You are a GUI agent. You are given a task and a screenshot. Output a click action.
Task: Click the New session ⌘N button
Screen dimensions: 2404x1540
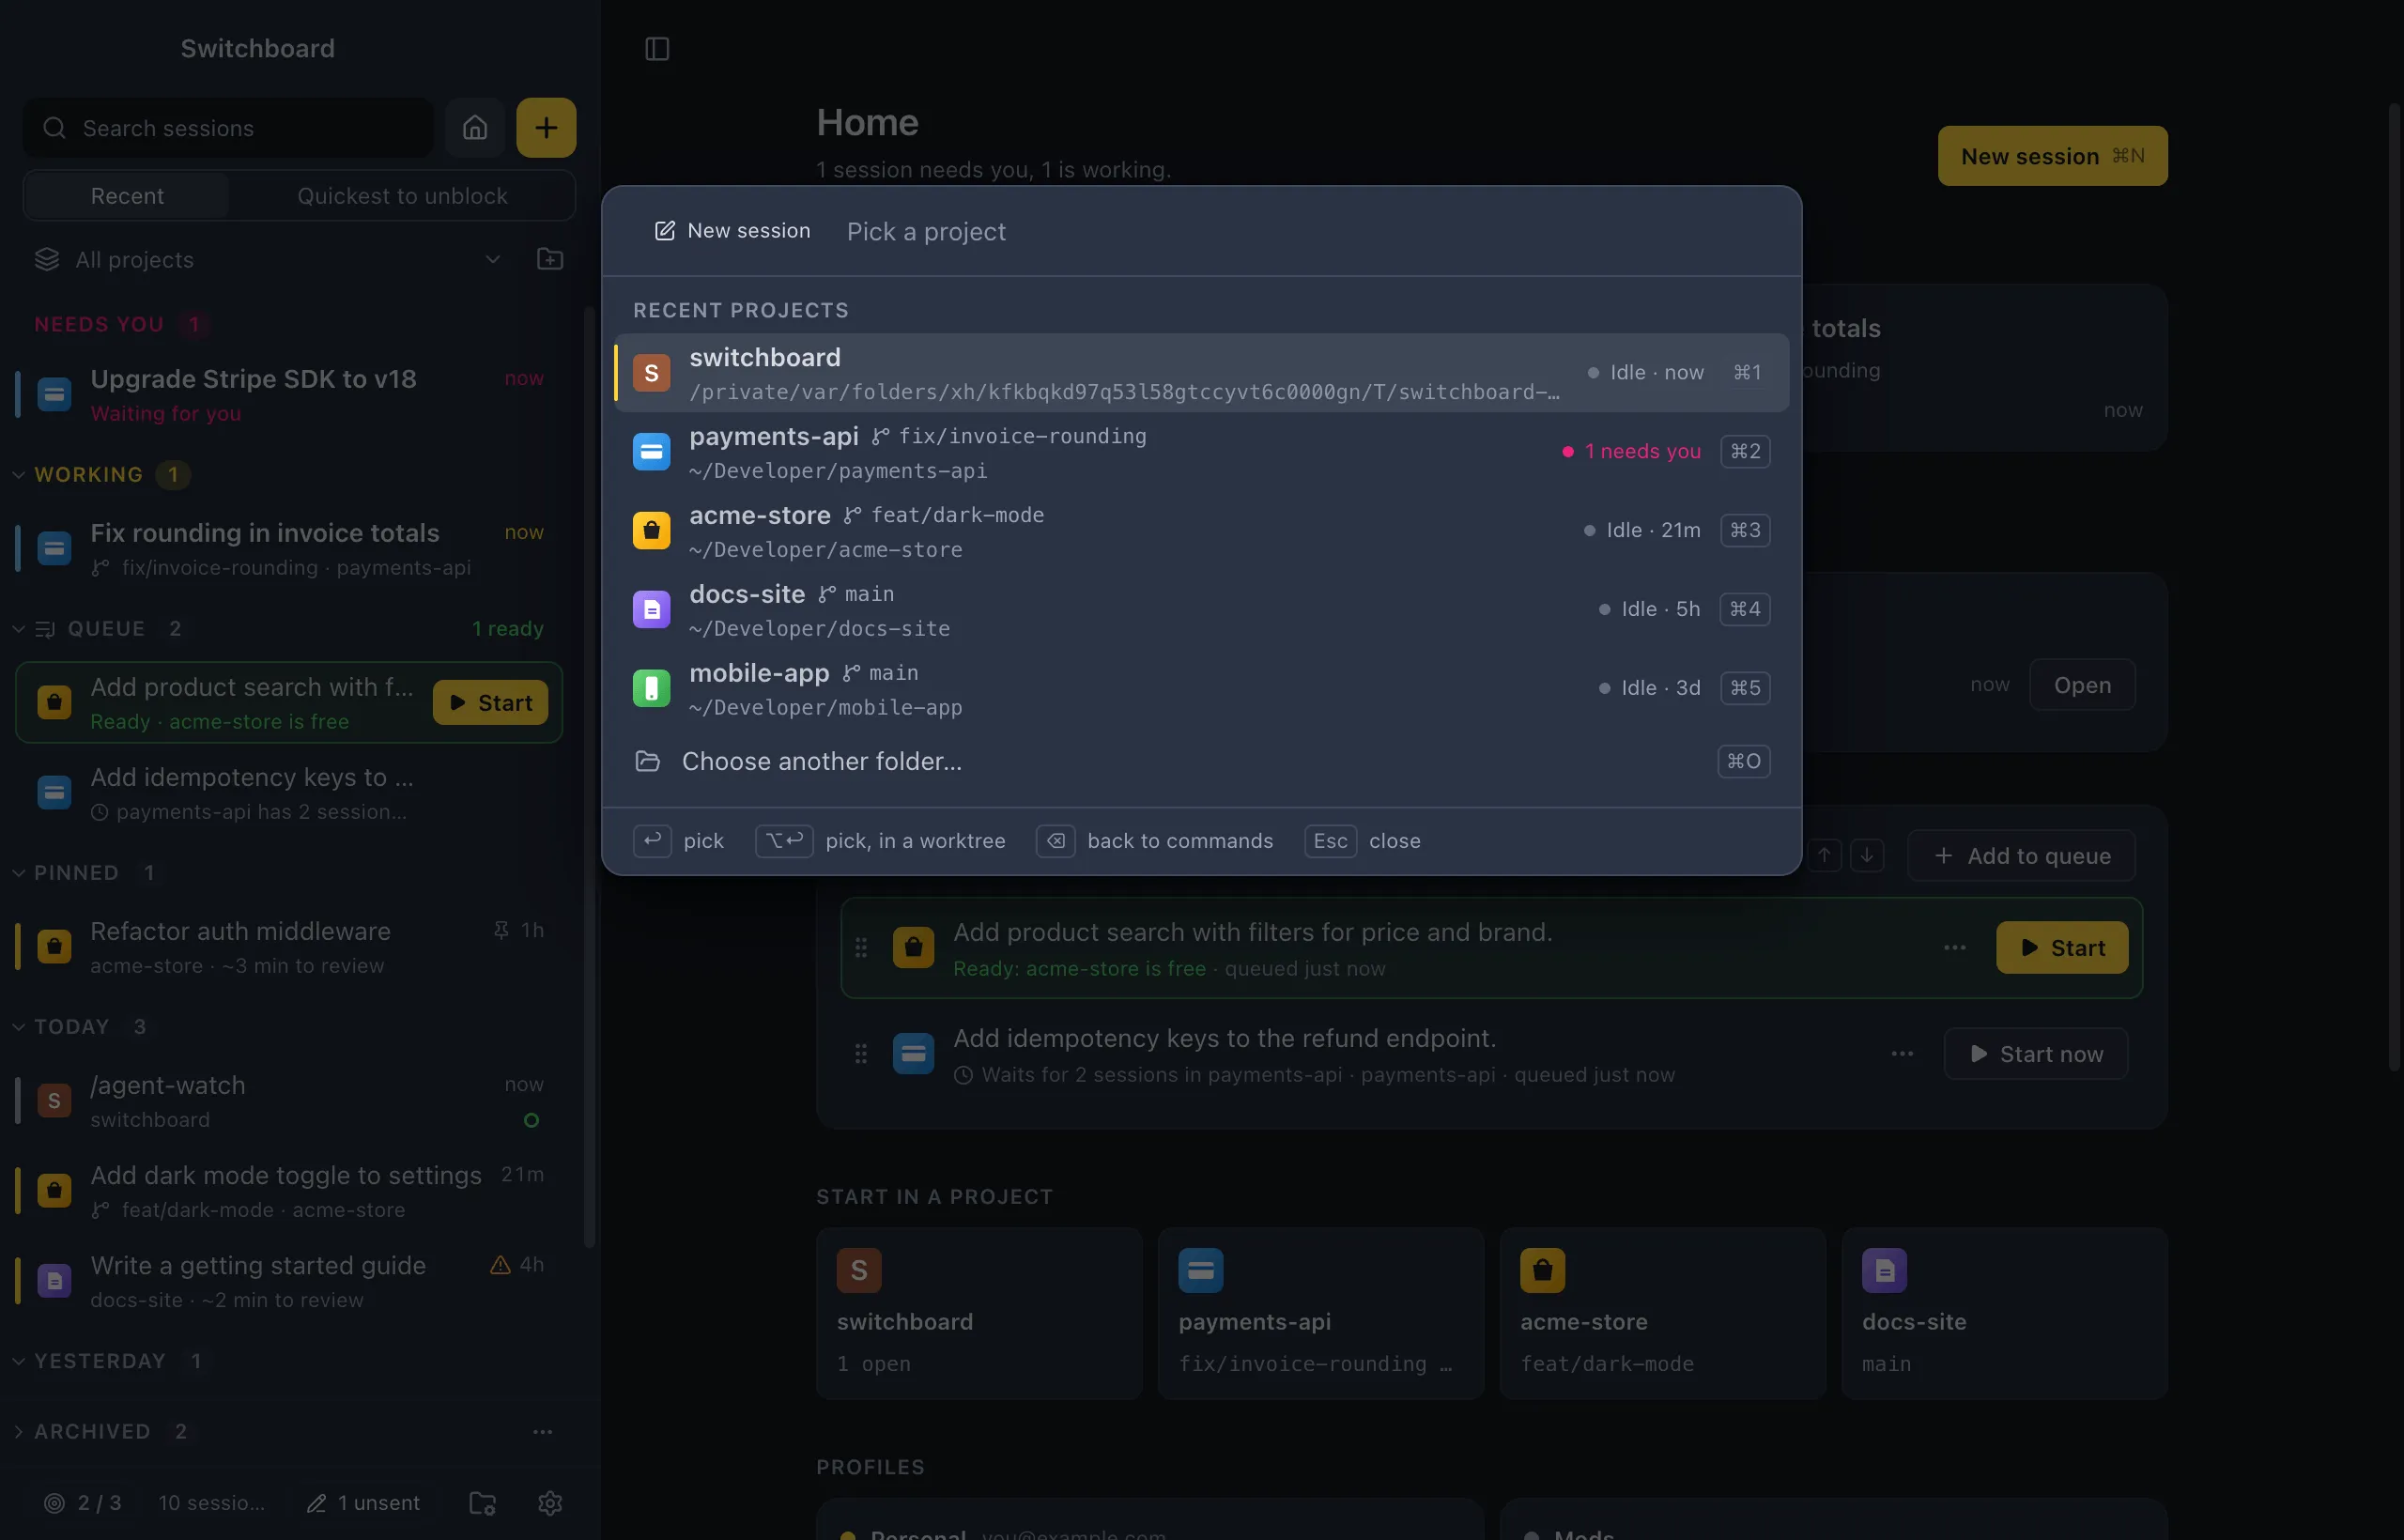tap(2052, 156)
